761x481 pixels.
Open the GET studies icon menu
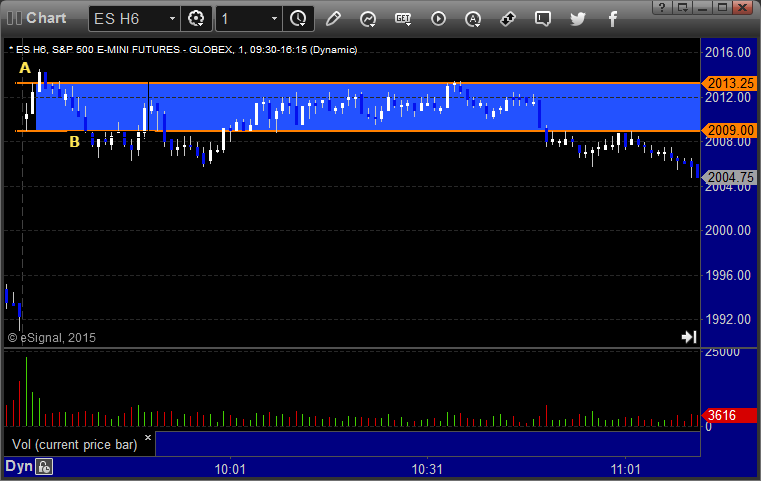[403, 19]
